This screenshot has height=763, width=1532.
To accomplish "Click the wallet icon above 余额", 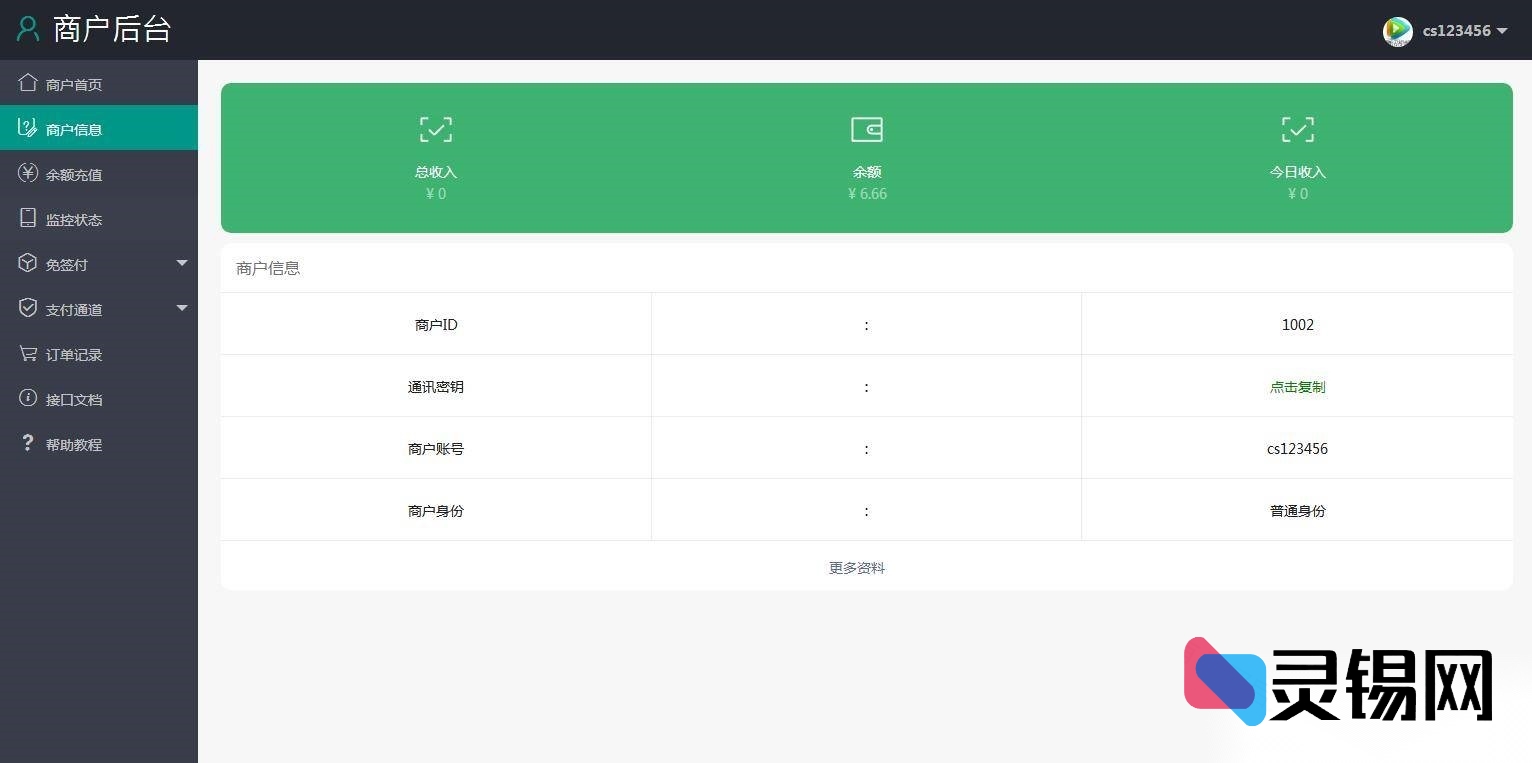I will pos(866,129).
